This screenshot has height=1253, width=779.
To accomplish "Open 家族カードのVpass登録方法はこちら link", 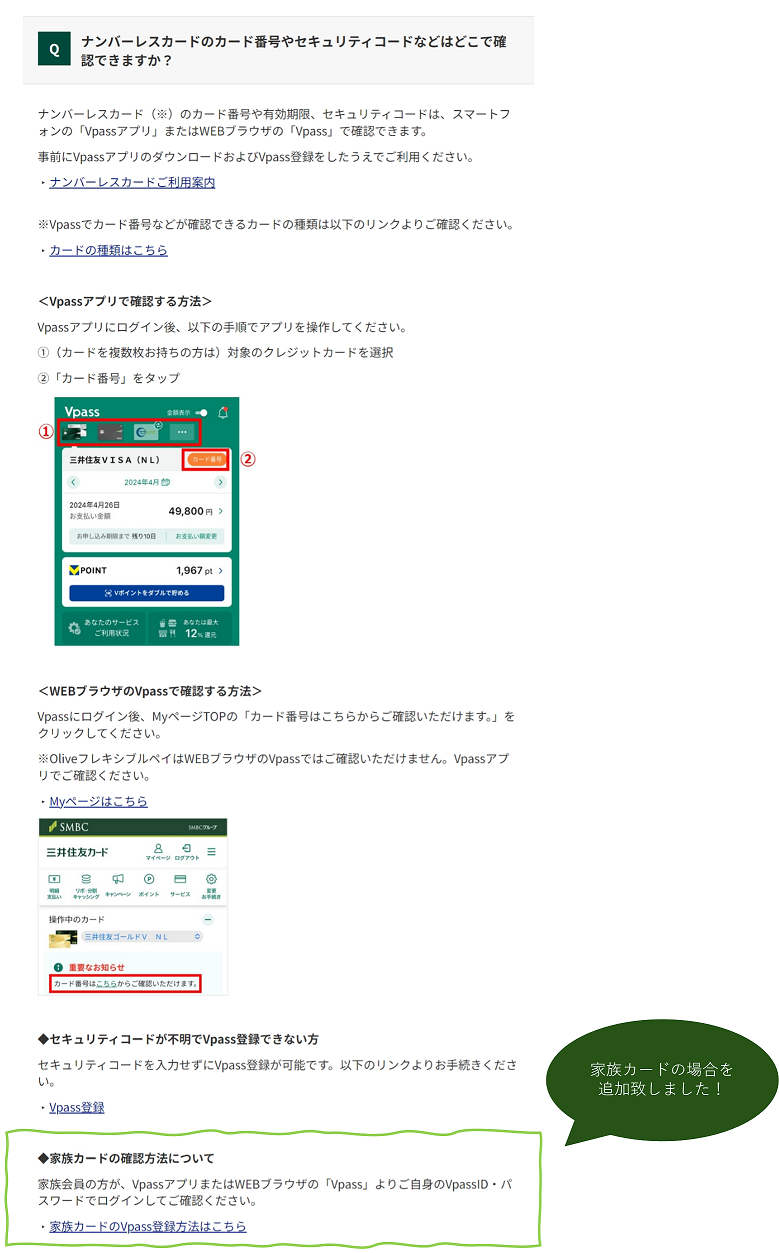I will 148,1226.
